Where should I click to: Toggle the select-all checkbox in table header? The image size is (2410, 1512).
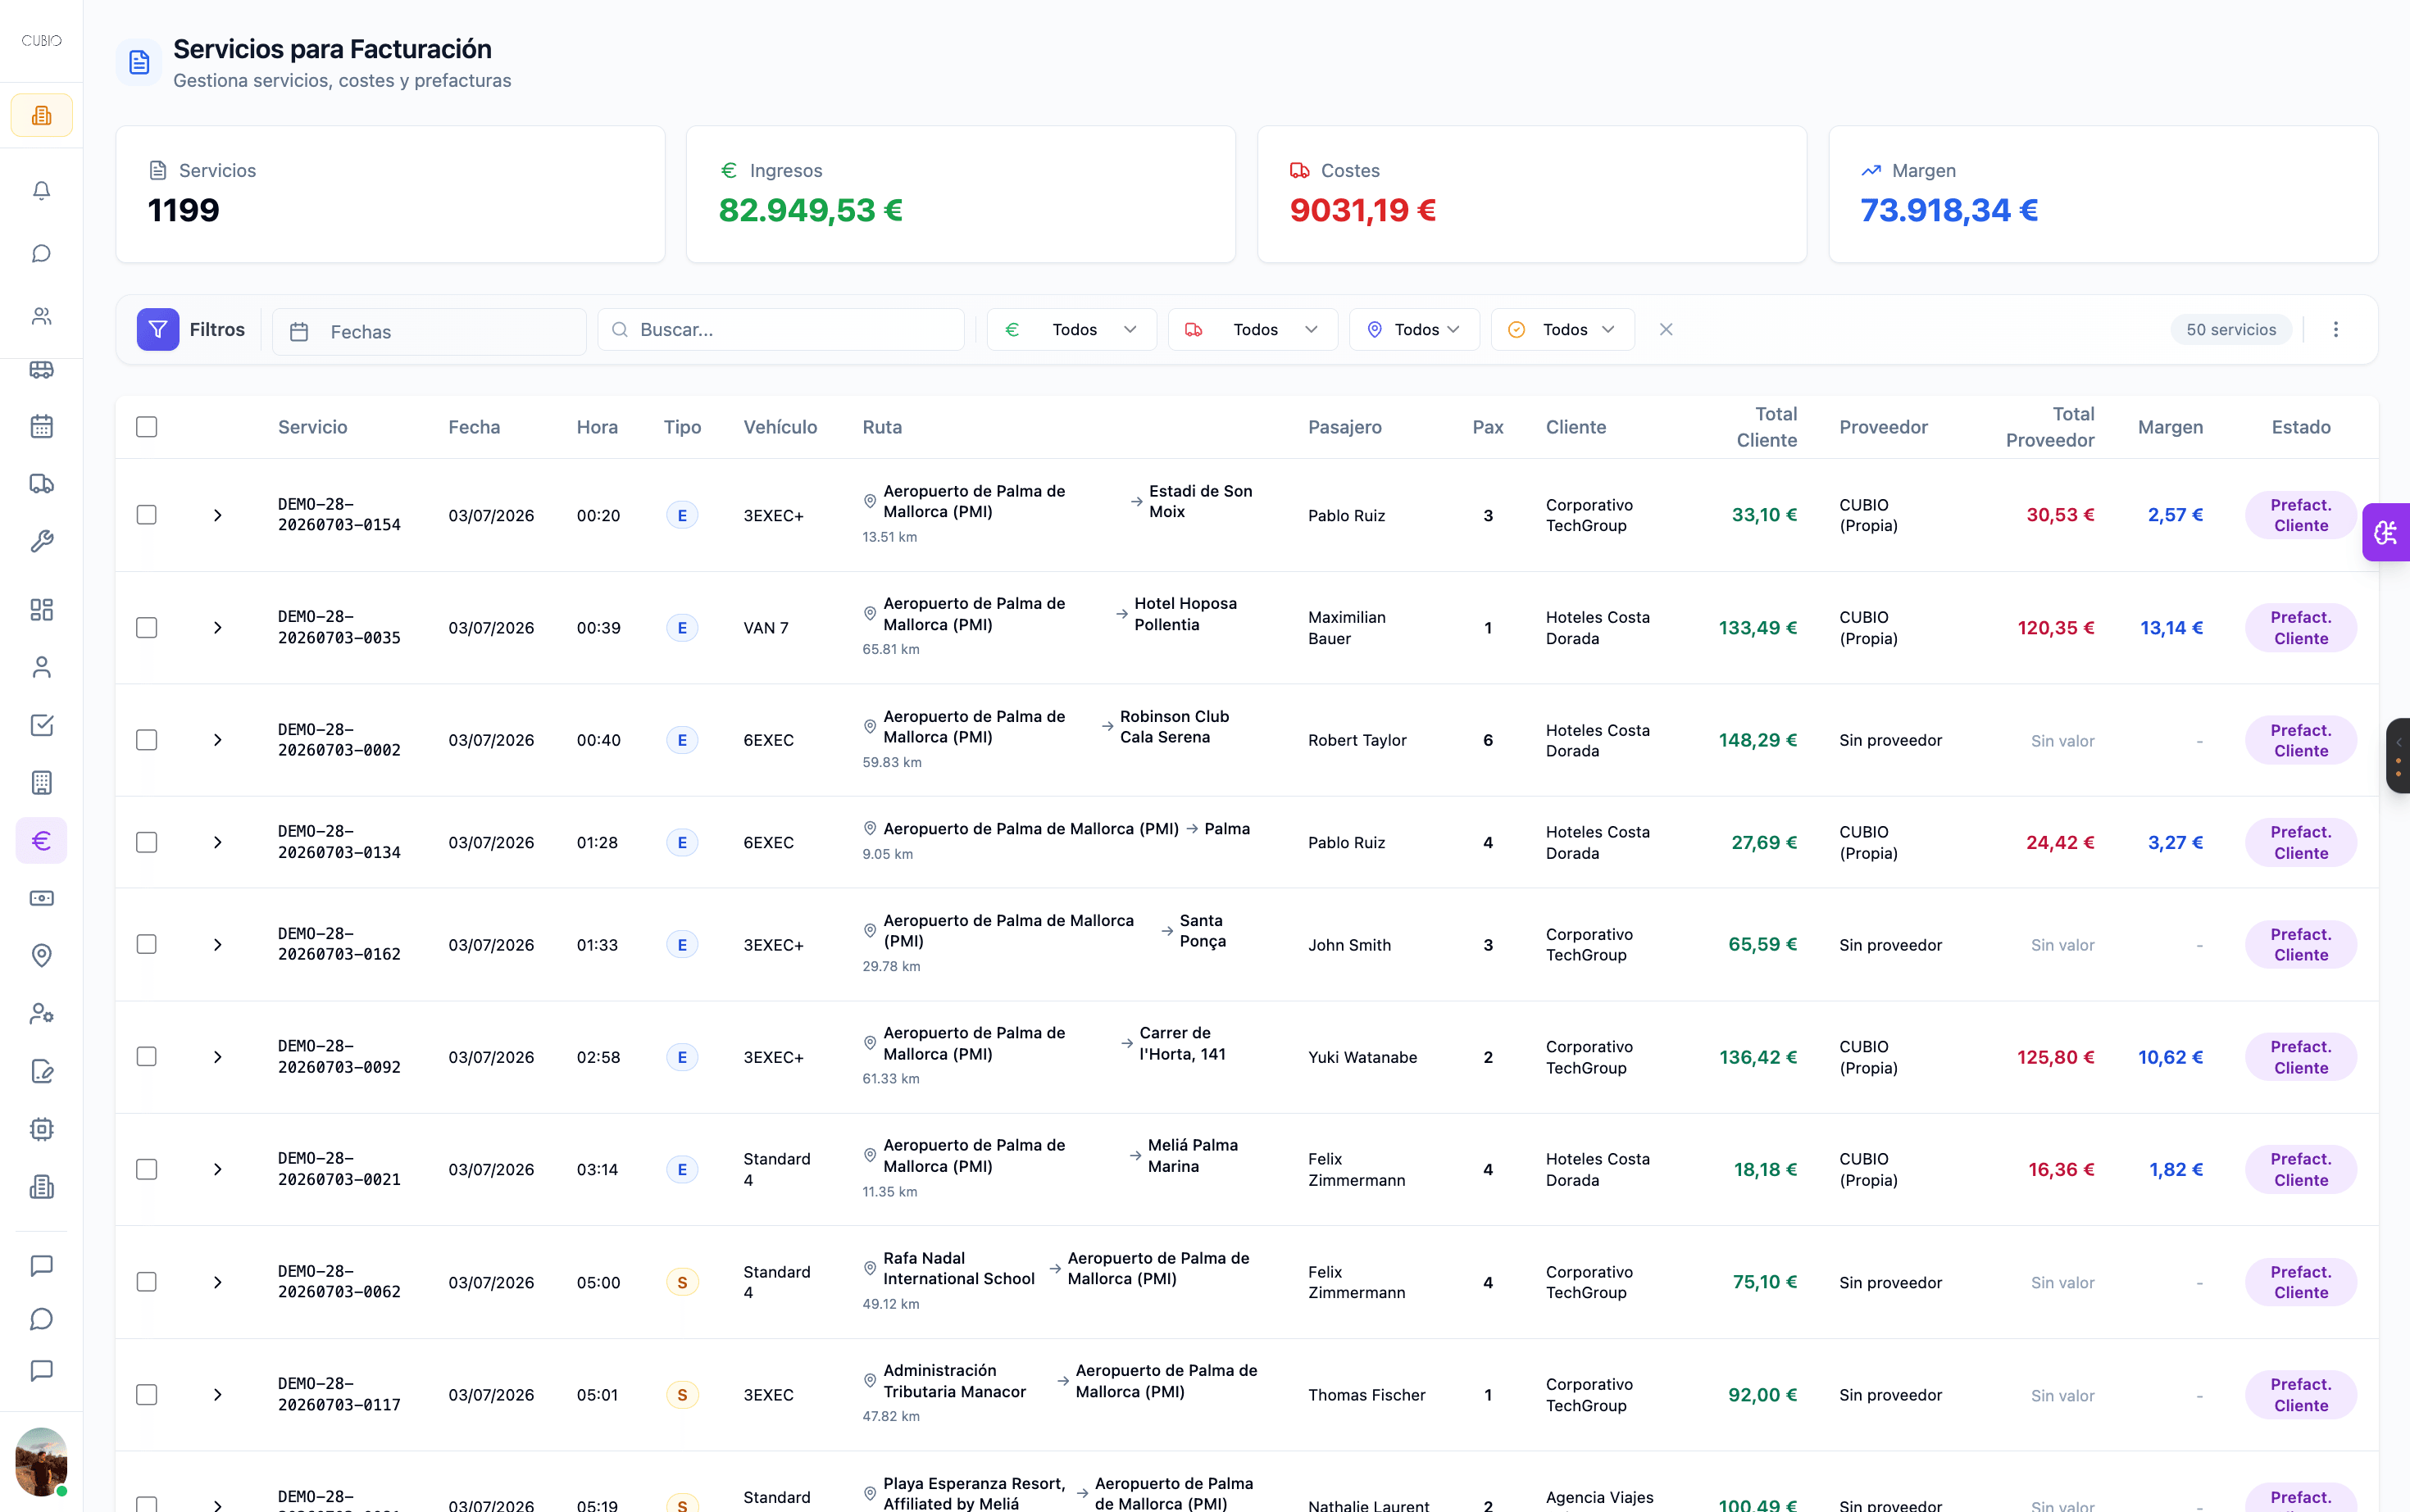coord(147,427)
